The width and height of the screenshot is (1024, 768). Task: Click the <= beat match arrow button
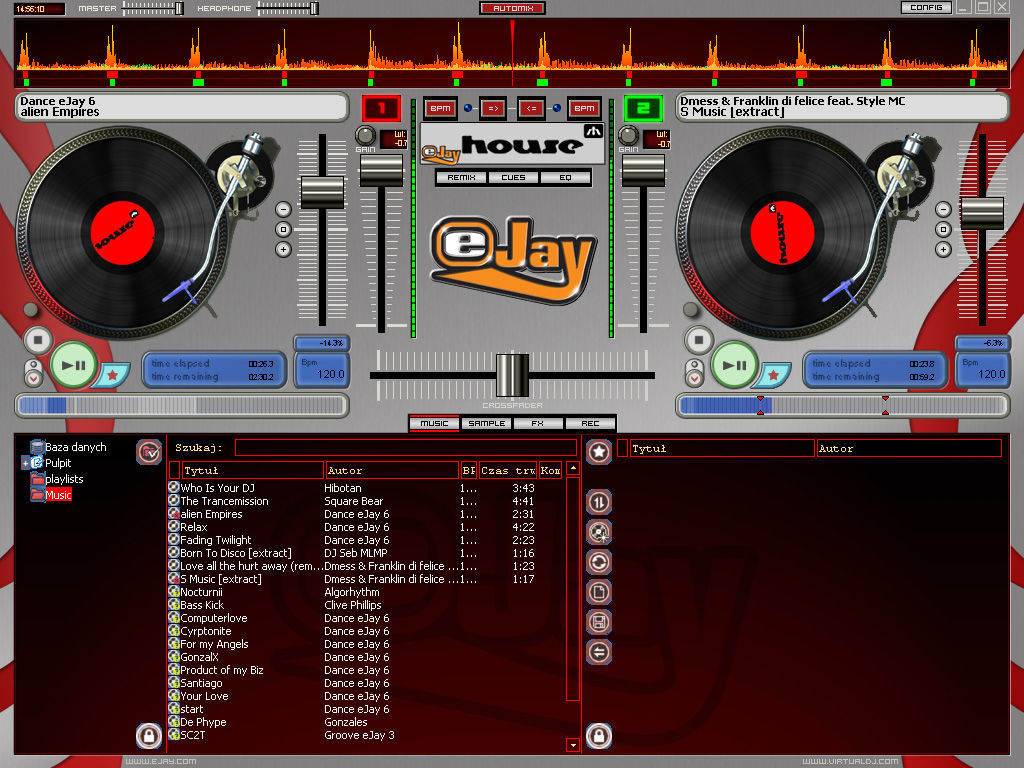pos(532,108)
